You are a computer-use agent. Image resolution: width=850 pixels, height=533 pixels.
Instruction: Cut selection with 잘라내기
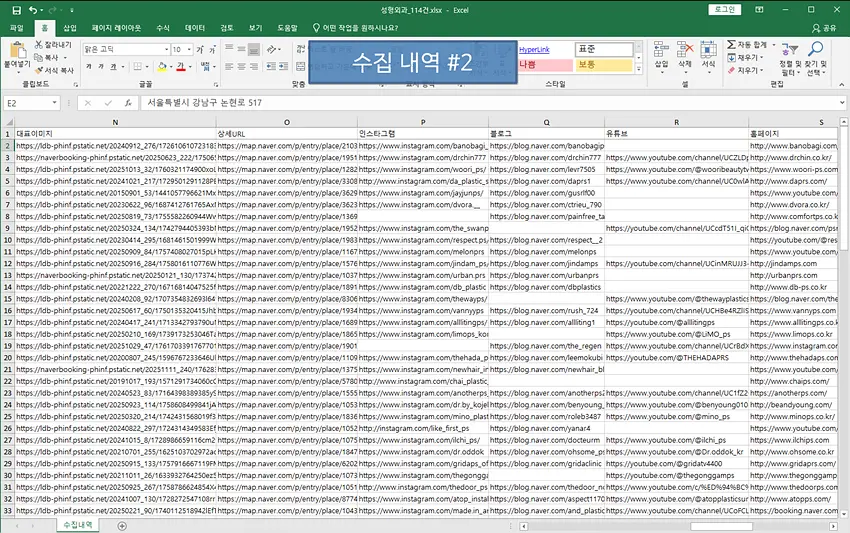click(53, 44)
